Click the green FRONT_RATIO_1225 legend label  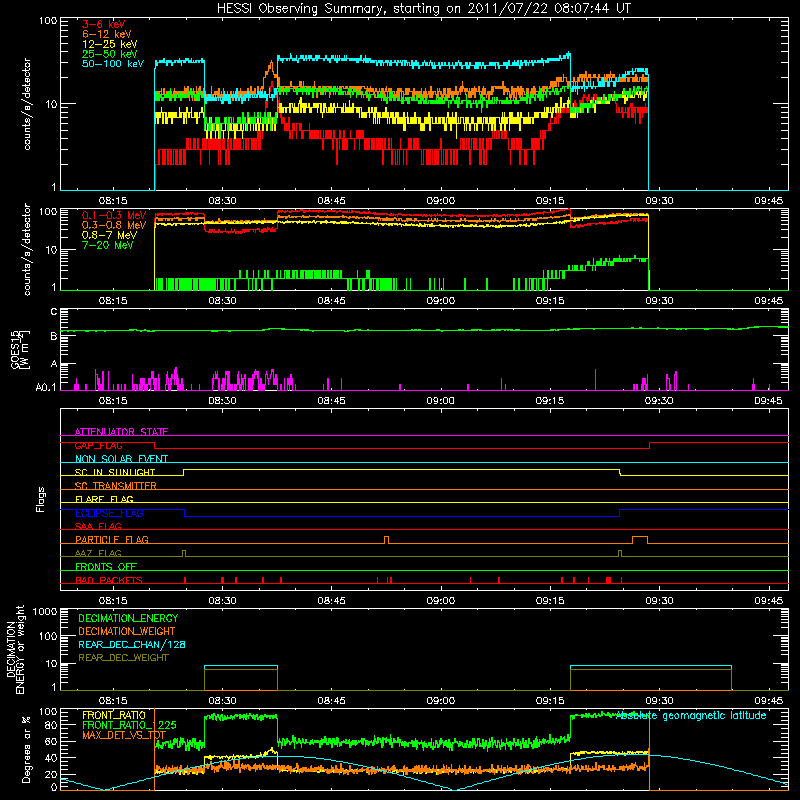click(129, 725)
